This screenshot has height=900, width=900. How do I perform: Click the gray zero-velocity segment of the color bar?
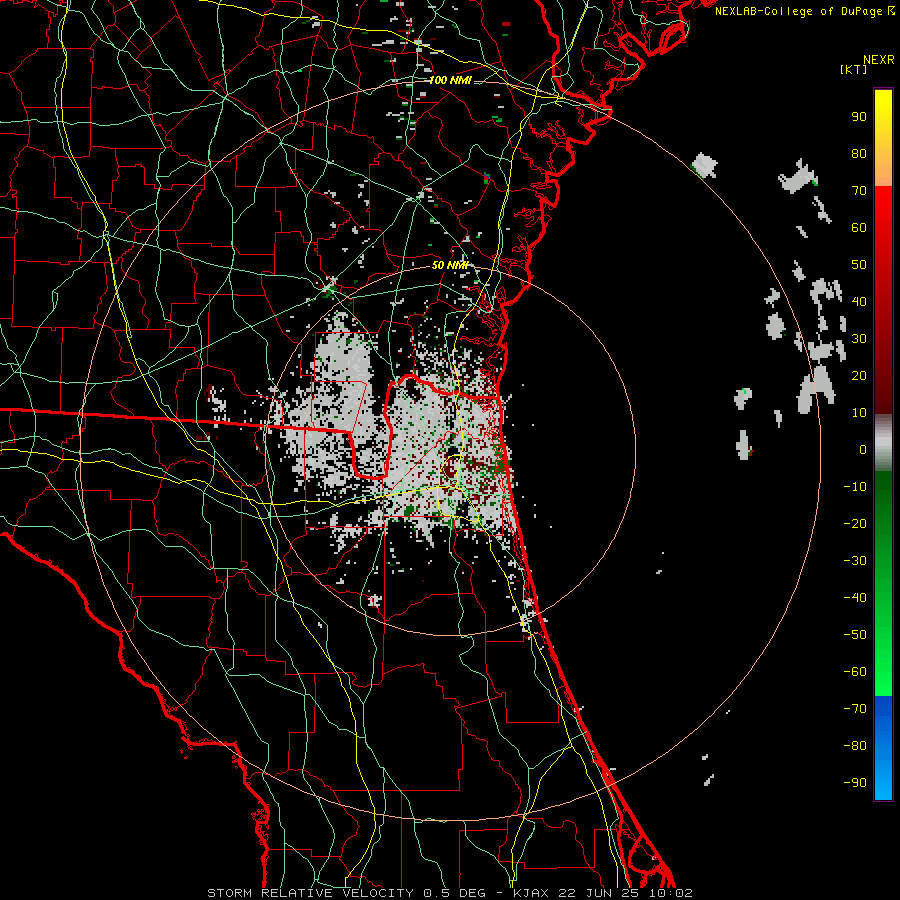point(883,443)
